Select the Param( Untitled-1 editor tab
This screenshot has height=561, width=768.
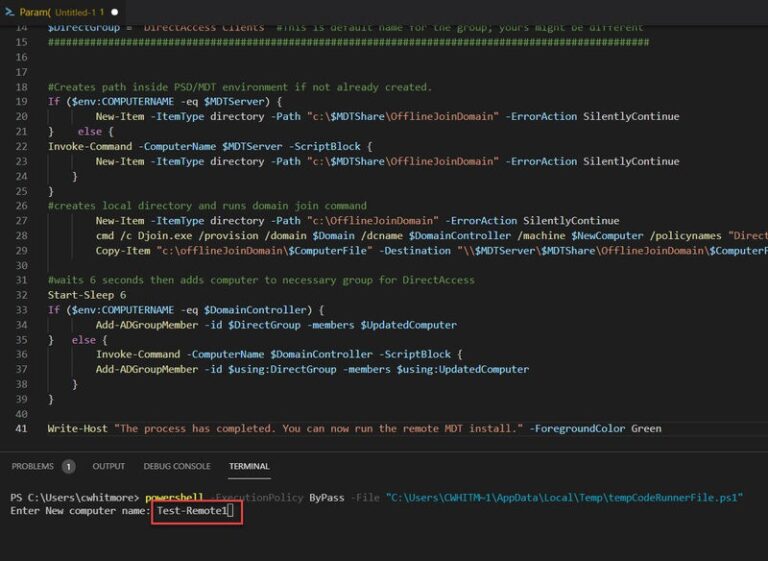coord(62,11)
